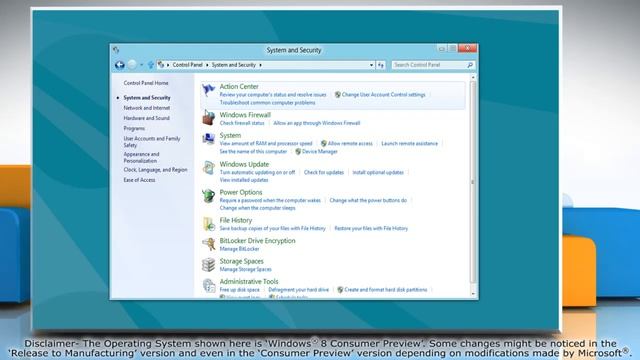Screen dimensions: 640x360
Task: Click the Forward navigation arrow
Action: click(132, 65)
